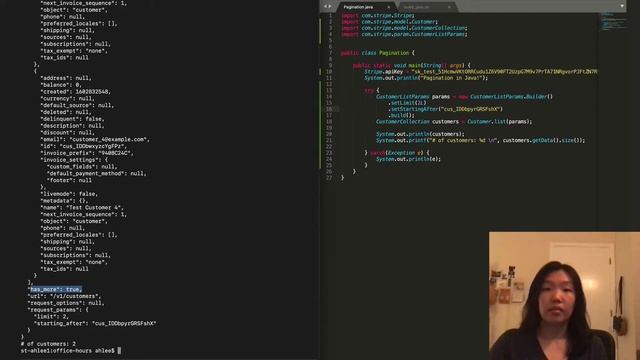Click System.out.println(customers); code line
This screenshot has width=640, height=360.
tap(420, 134)
